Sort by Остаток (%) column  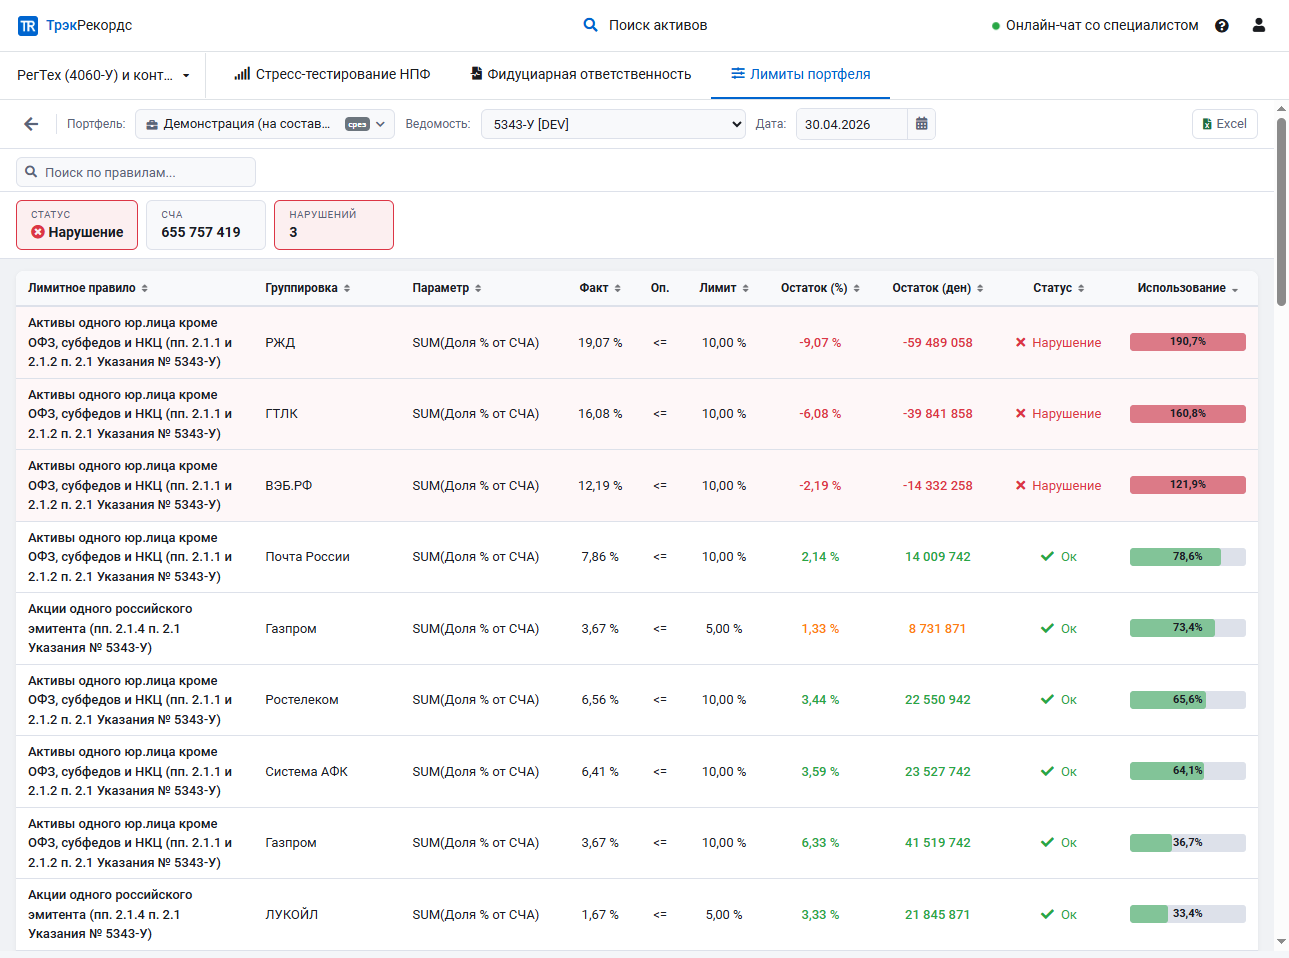pyautogui.click(x=820, y=288)
